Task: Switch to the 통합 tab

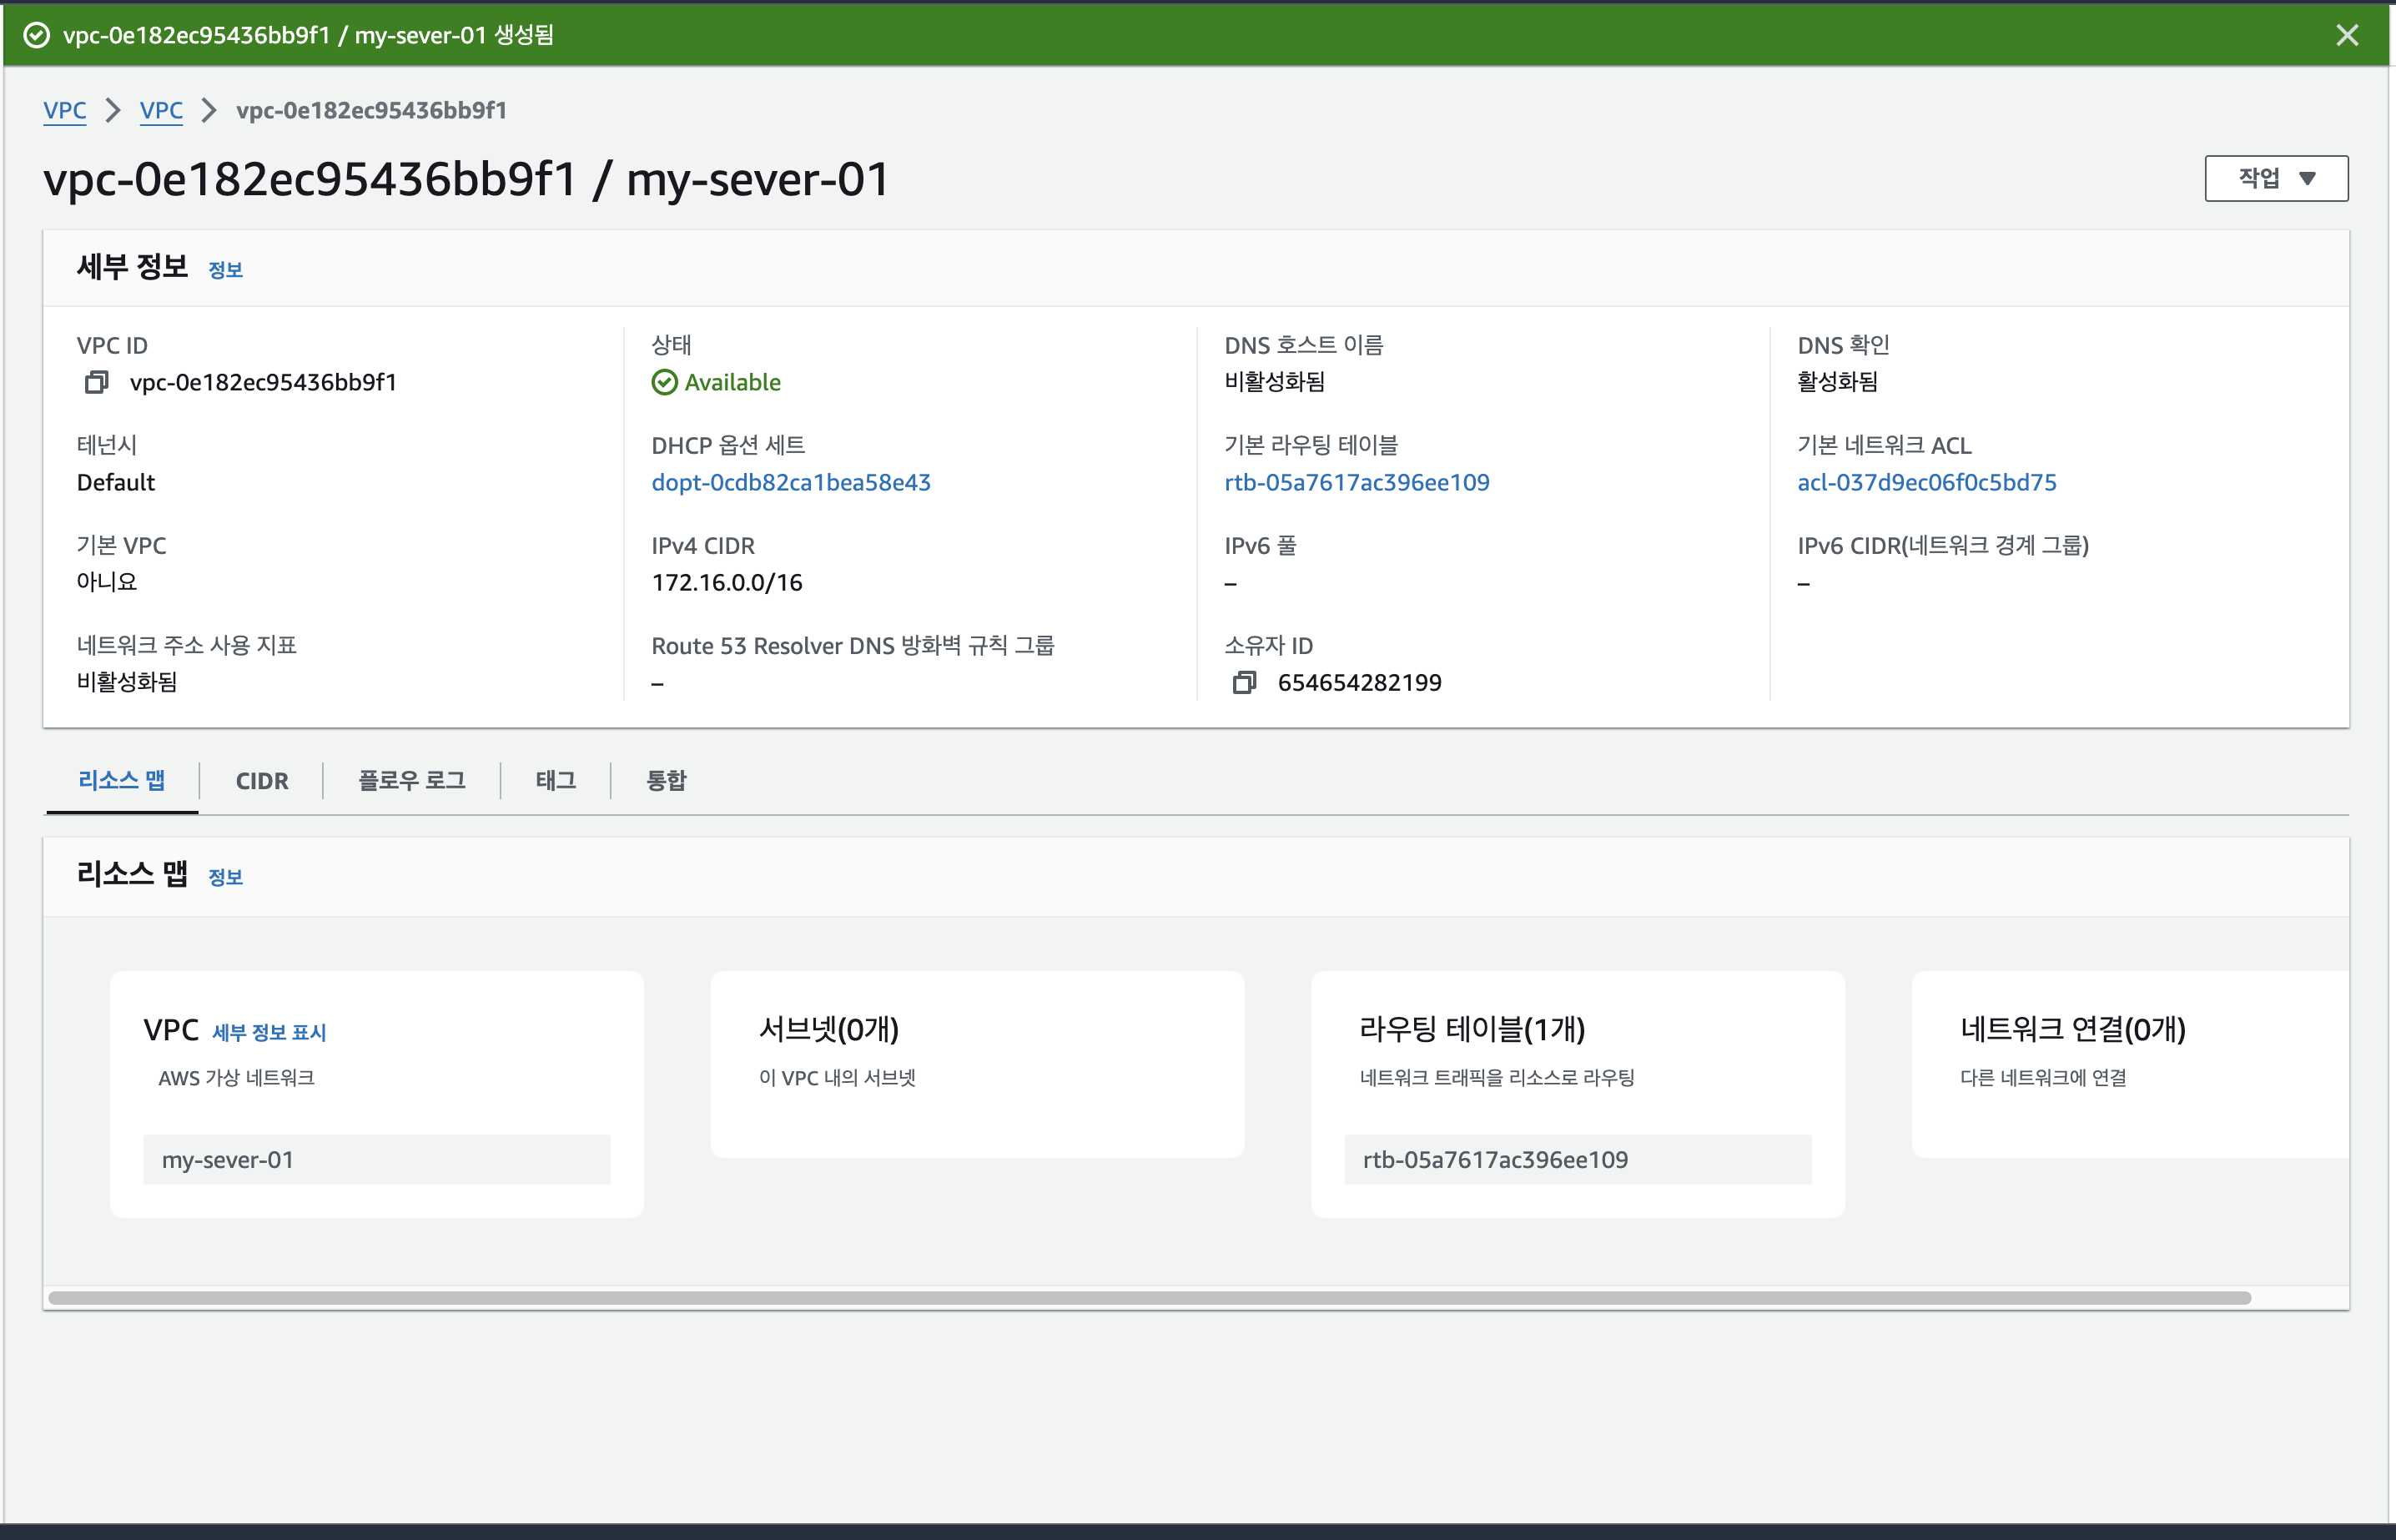Action: pyautogui.click(x=666, y=781)
